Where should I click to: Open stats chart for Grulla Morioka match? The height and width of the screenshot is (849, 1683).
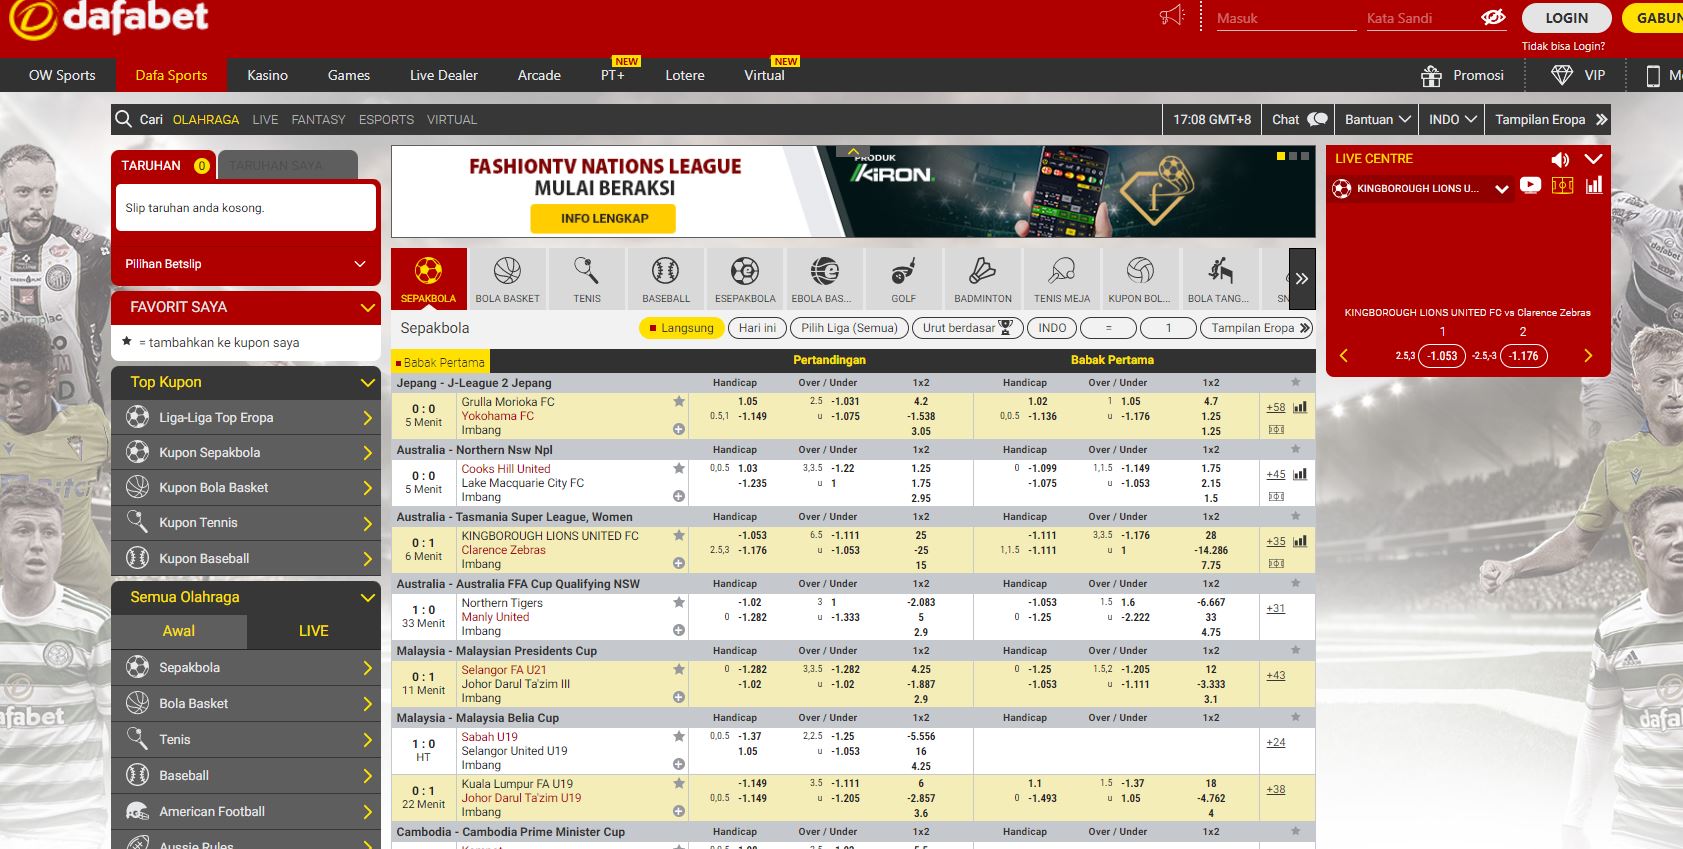point(1300,407)
